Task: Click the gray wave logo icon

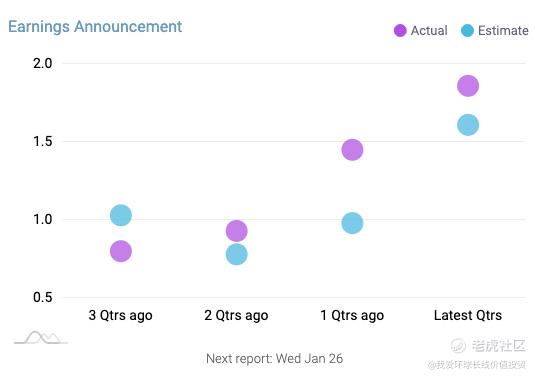Action: [x=41, y=337]
